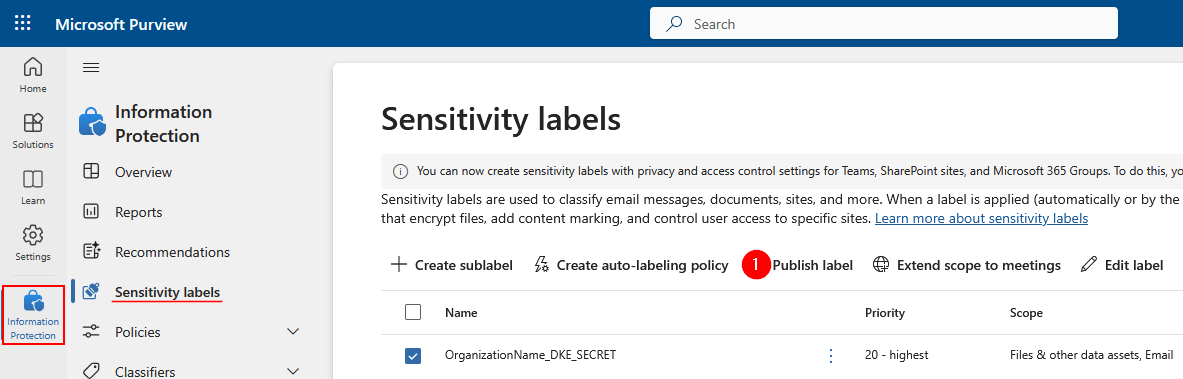
Task: Click the search magnifier icon
Action: [674, 24]
